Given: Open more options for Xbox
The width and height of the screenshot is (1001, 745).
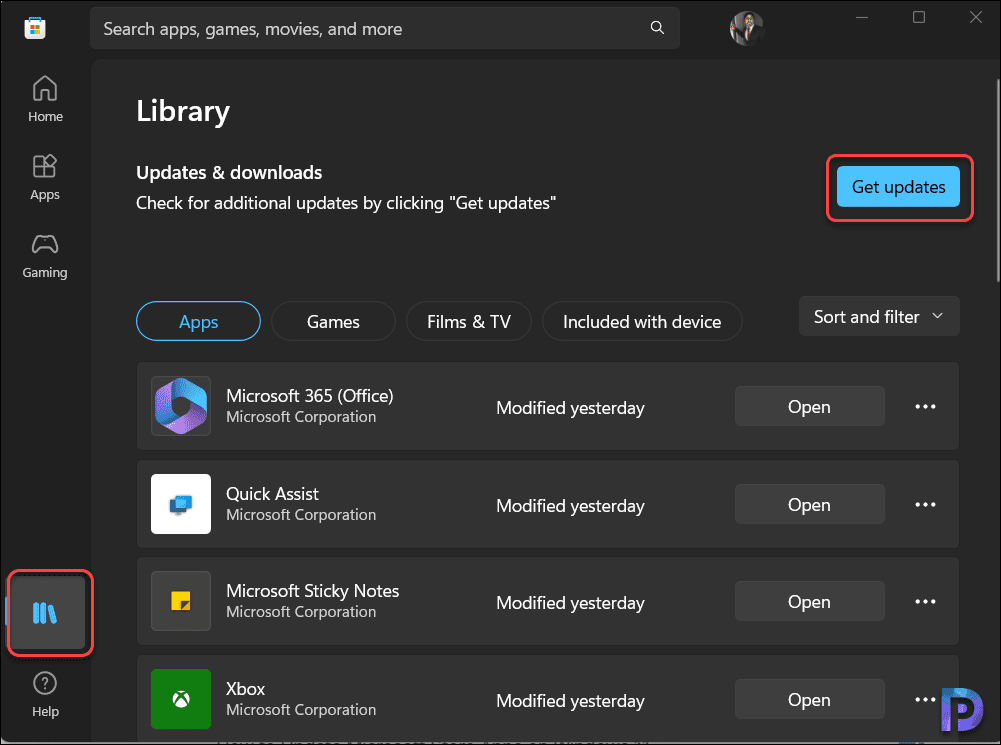Looking at the screenshot, I should pyautogui.click(x=924, y=699).
